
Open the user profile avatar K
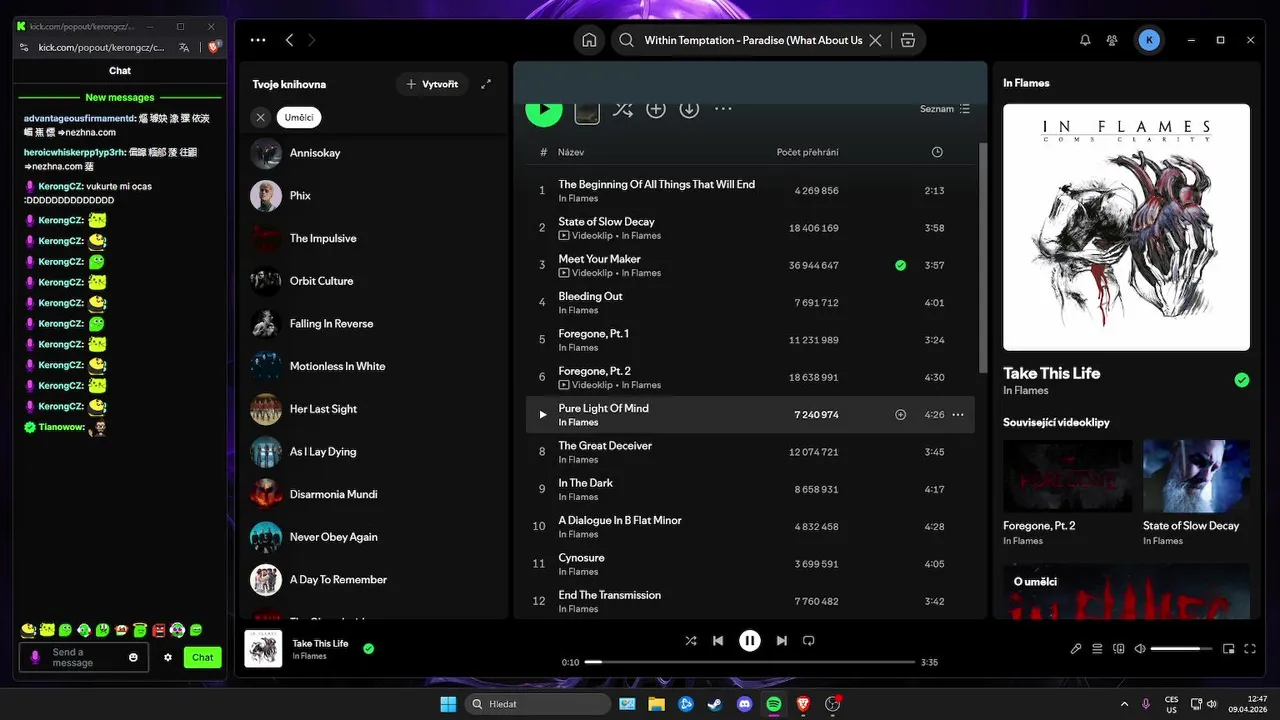pos(1149,40)
